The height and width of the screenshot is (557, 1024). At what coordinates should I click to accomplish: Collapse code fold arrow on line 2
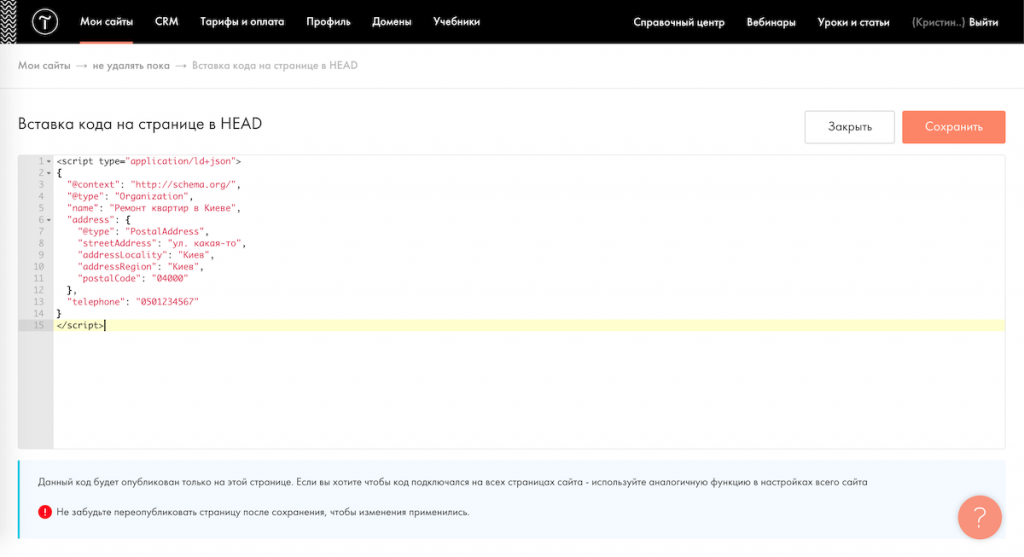pos(49,173)
